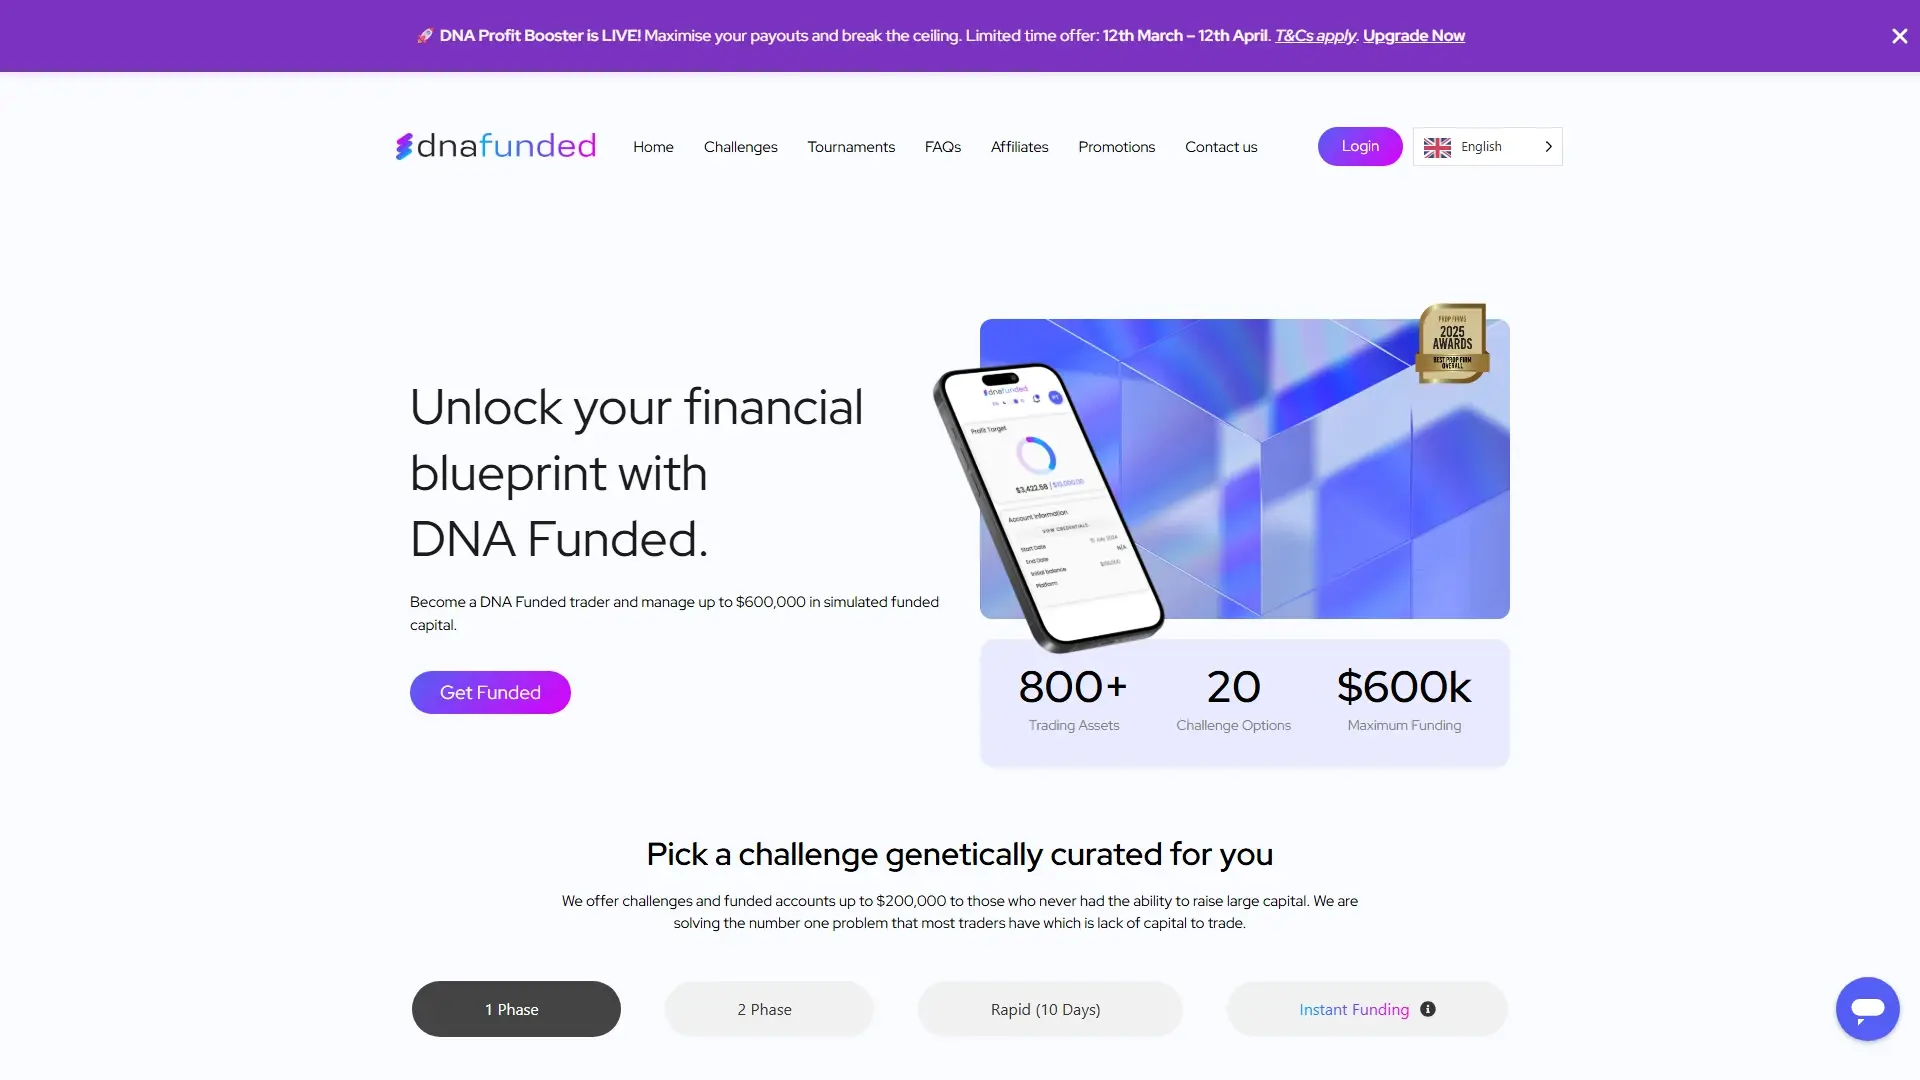
Task: Dismiss the DNA Profit Booster banner
Action: coord(1898,35)
